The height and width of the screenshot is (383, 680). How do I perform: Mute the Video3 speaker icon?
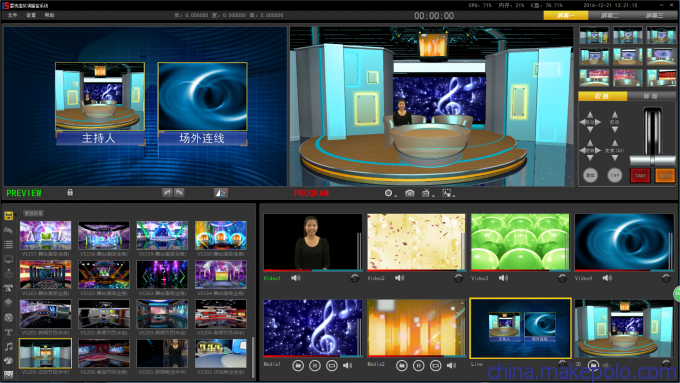[503, 278]
